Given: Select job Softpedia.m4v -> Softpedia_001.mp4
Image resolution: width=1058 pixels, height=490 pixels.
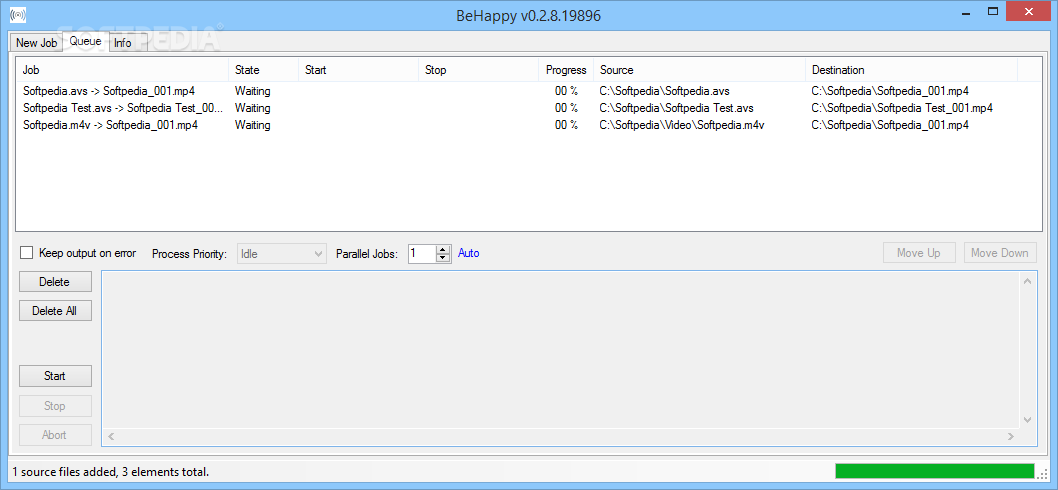Looking at the screenshot, I should 110,124.
